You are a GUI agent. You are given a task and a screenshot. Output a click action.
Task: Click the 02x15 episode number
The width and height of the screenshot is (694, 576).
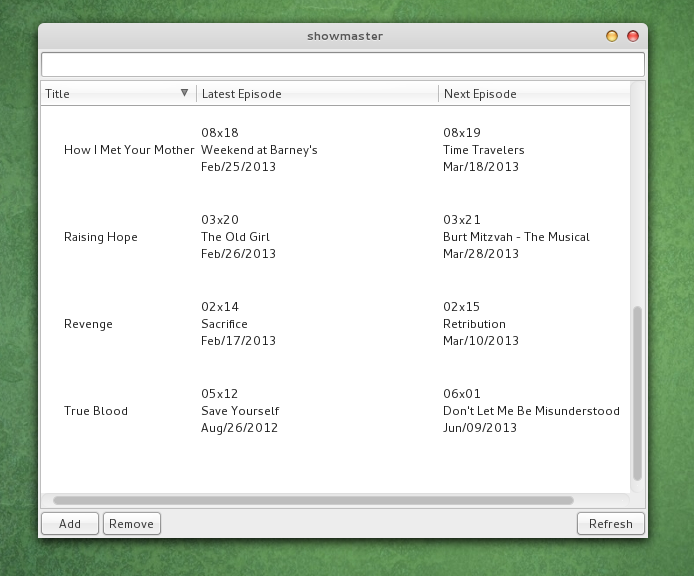coord(462,306)
